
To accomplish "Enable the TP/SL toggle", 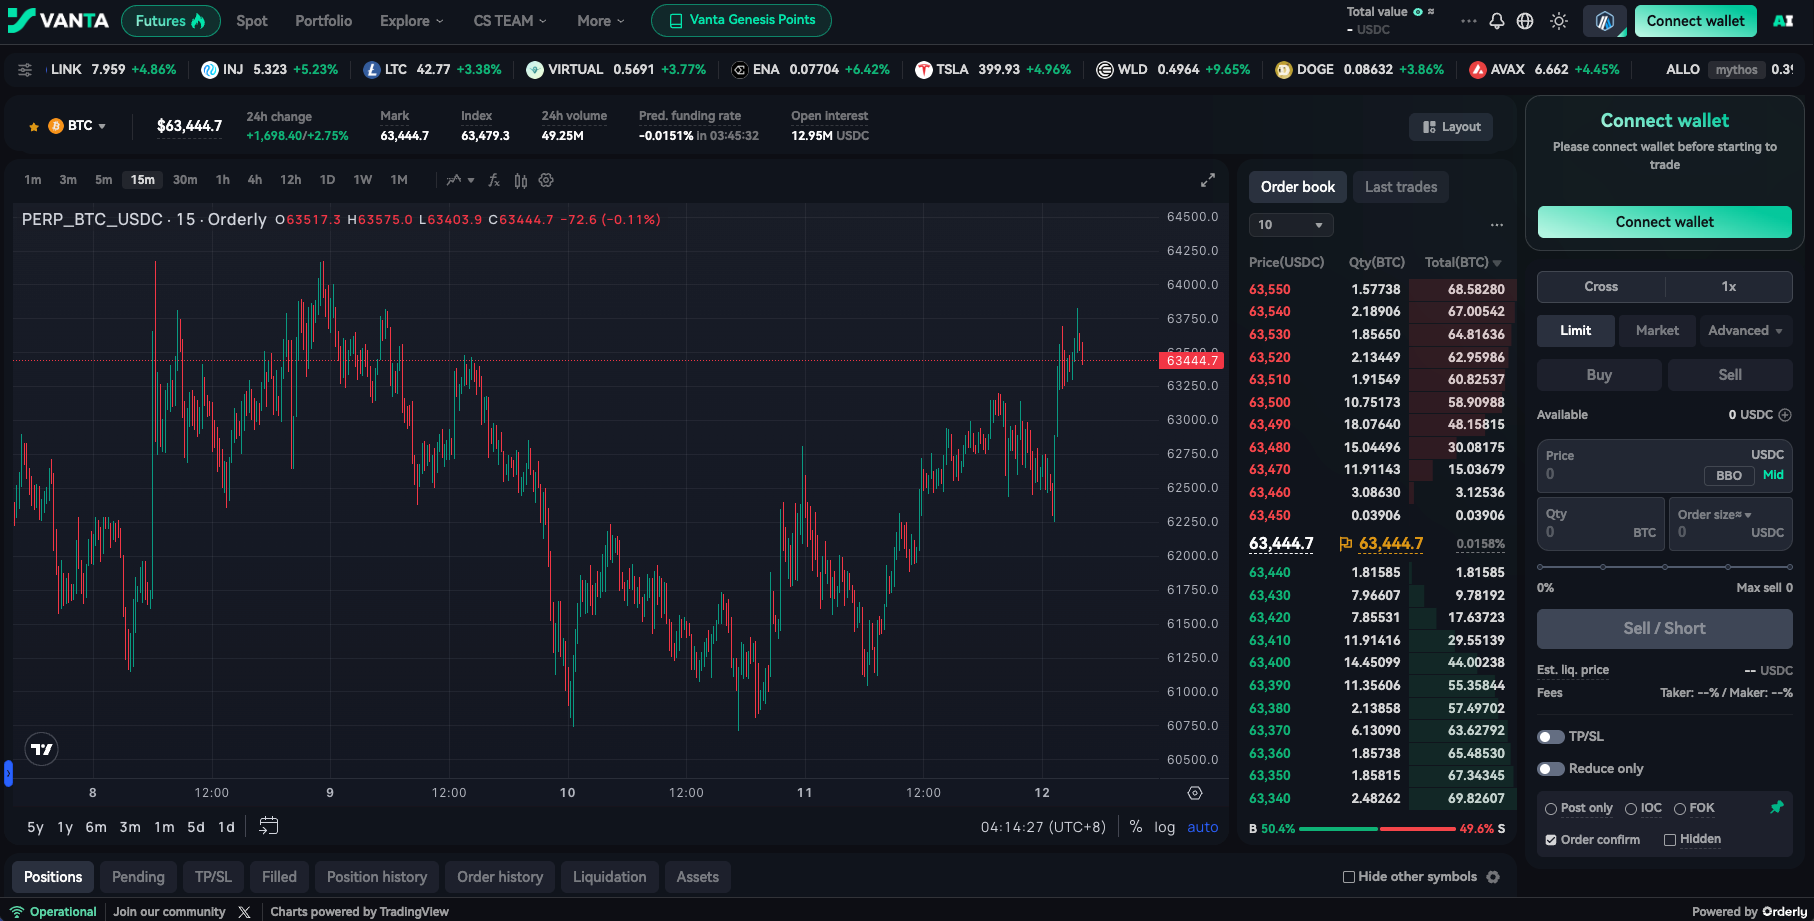I will [1551, 737].
